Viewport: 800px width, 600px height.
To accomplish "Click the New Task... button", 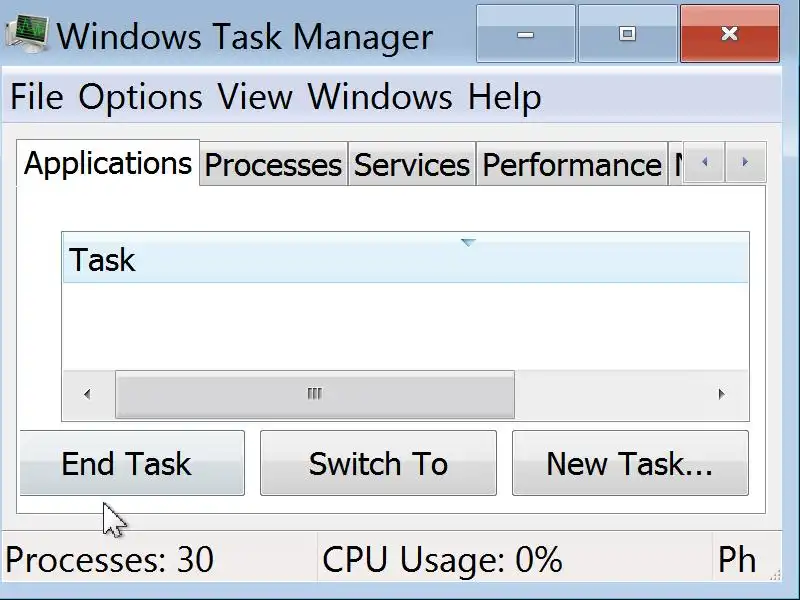I will click(x=630, y=464).
